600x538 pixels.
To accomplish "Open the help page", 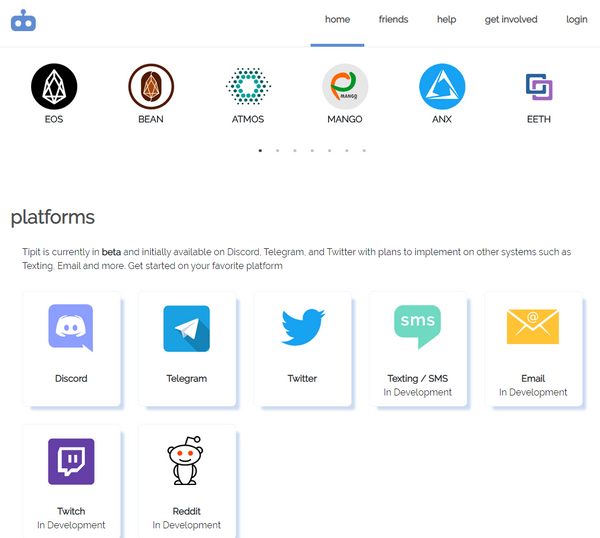I will (447, 20).
